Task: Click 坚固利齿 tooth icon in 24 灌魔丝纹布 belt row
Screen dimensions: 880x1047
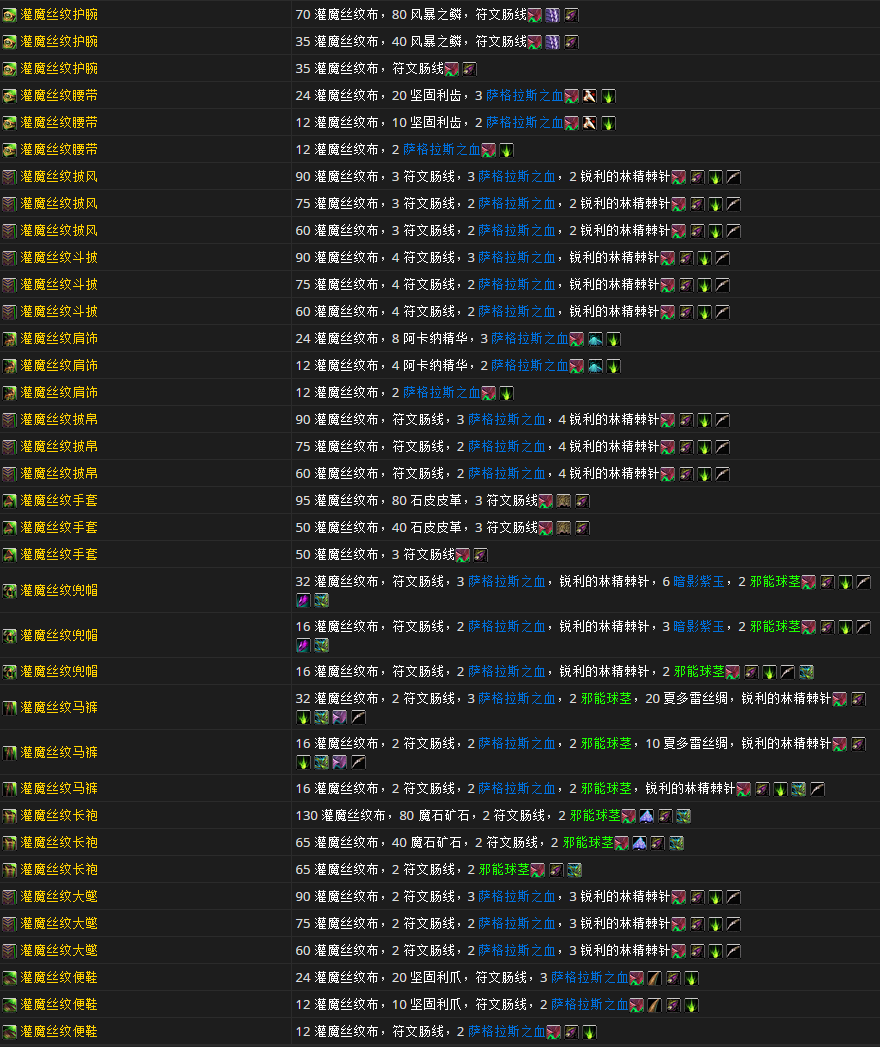Action: pos(590,96)
